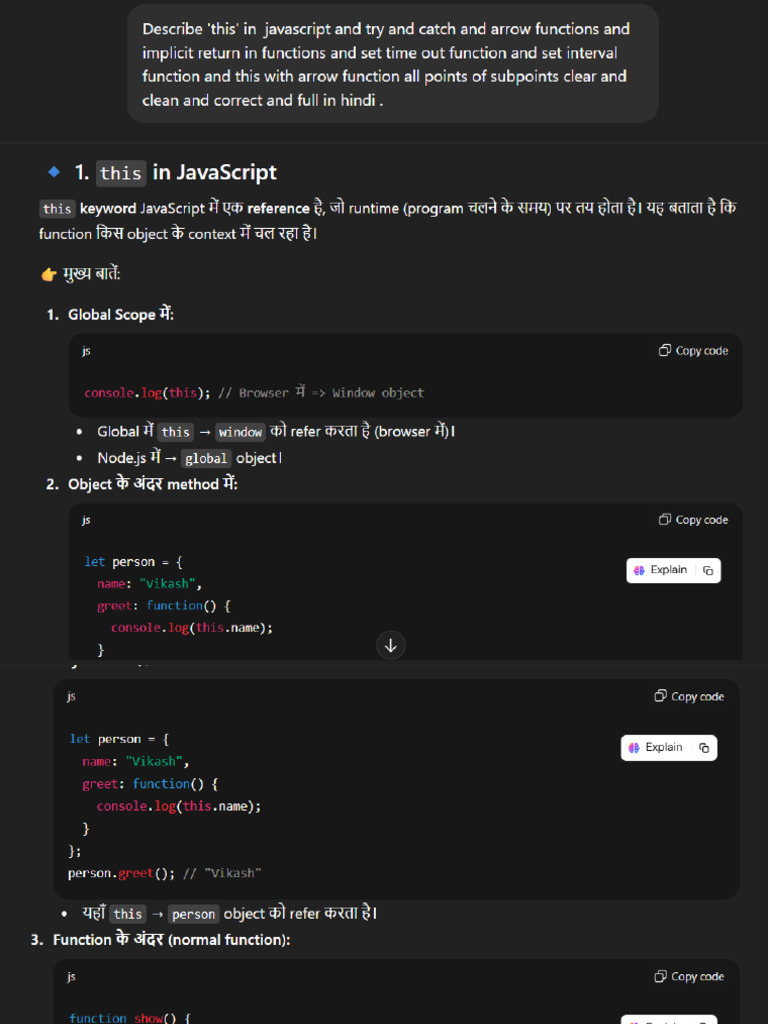Screen dimensions: 768x1024
Task: Click subheading '3. Function के अंदर (normal function):'
Action: point(161,940)
